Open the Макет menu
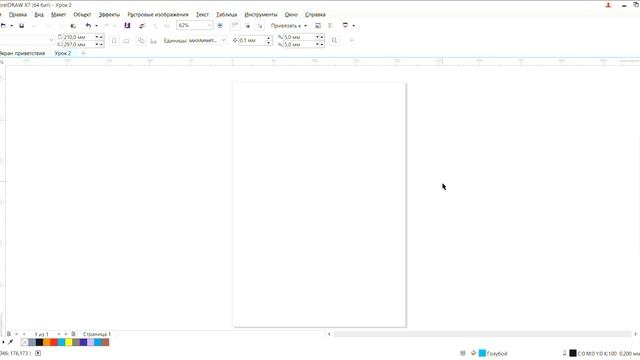 coord(58,15)
